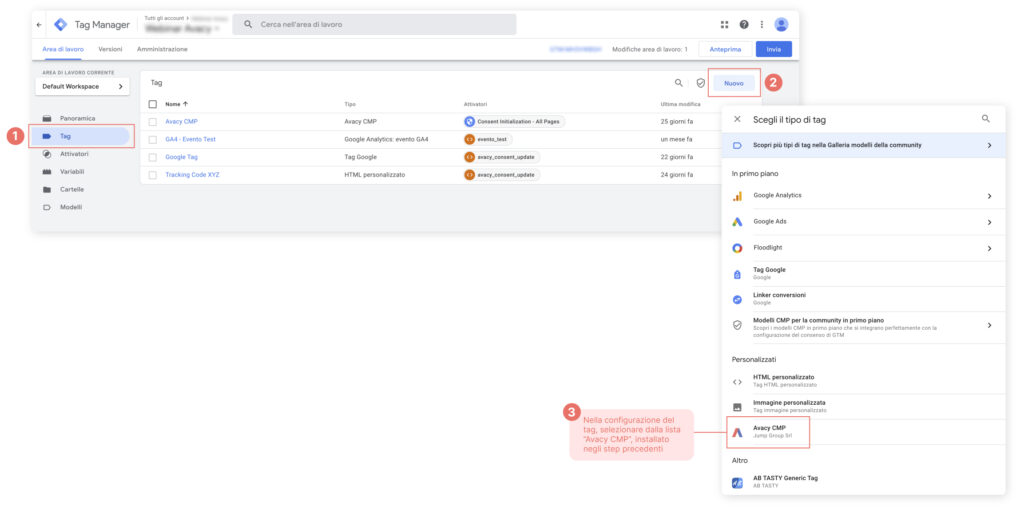Expand the Modelli CMP per la community chevron
The image size is (1024, 513).
click(x=989, y=325)
